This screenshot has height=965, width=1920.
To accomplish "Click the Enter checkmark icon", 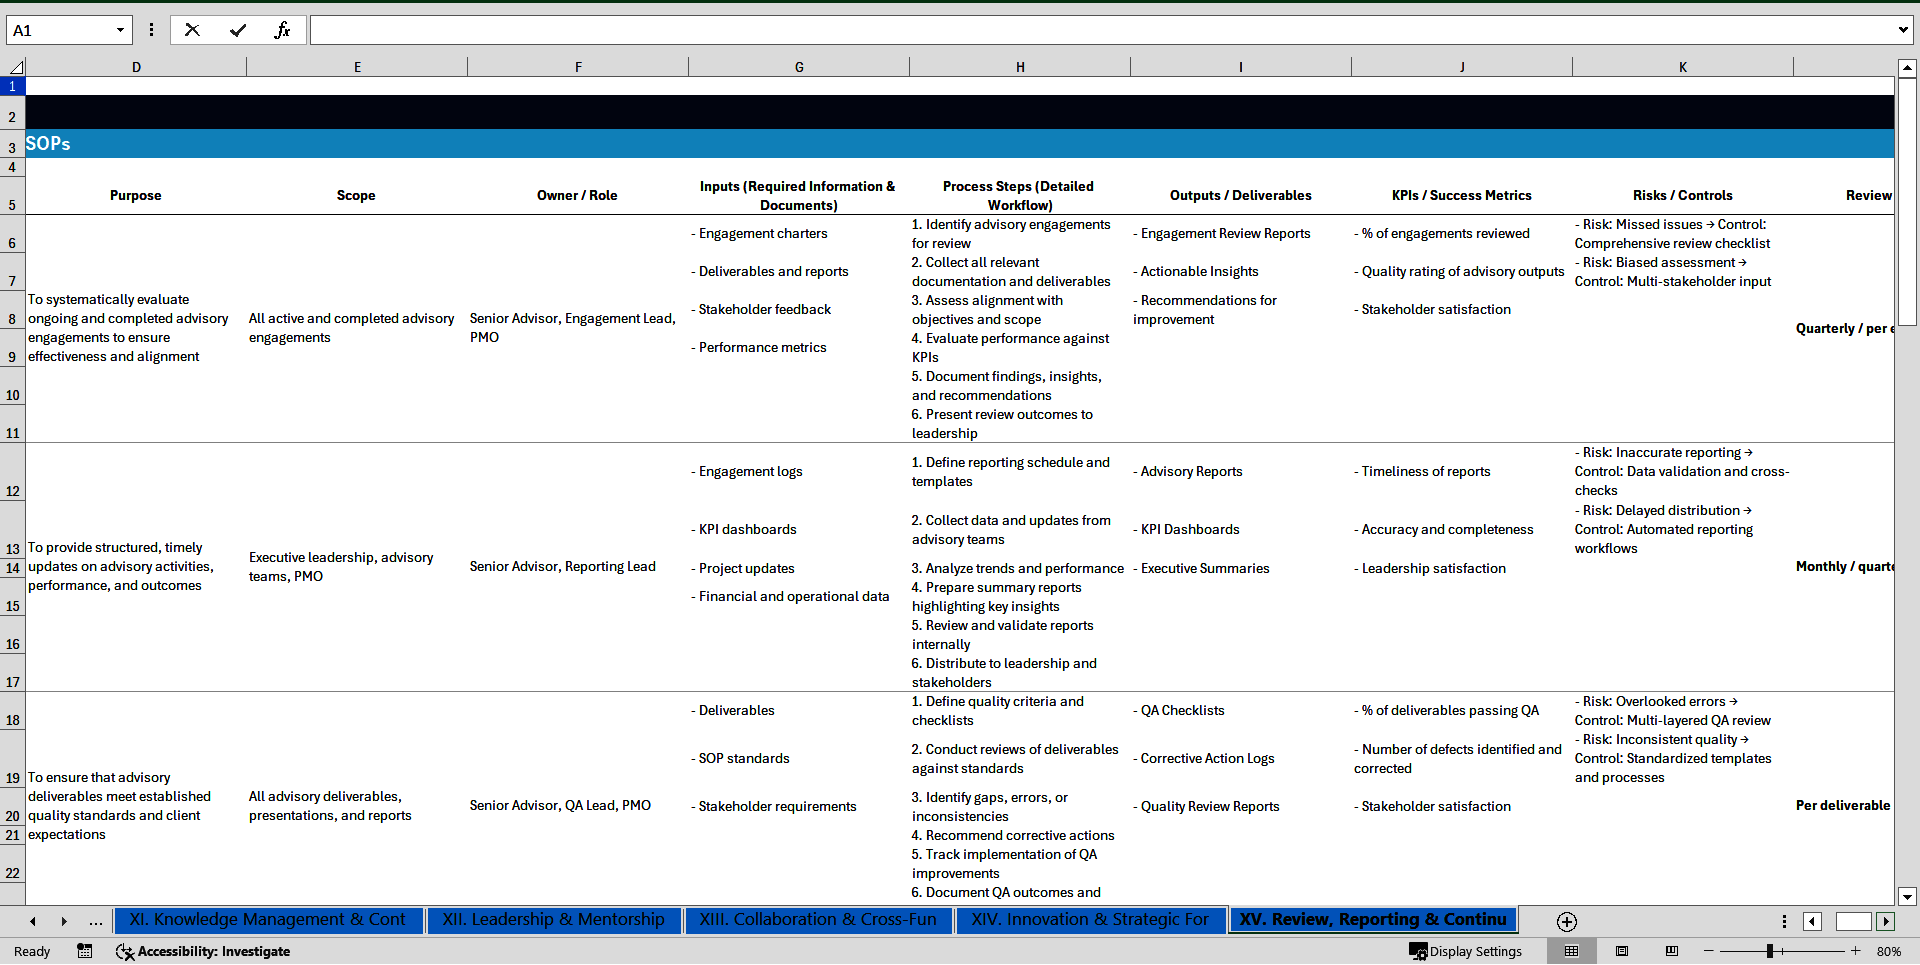I will [238, 30].
